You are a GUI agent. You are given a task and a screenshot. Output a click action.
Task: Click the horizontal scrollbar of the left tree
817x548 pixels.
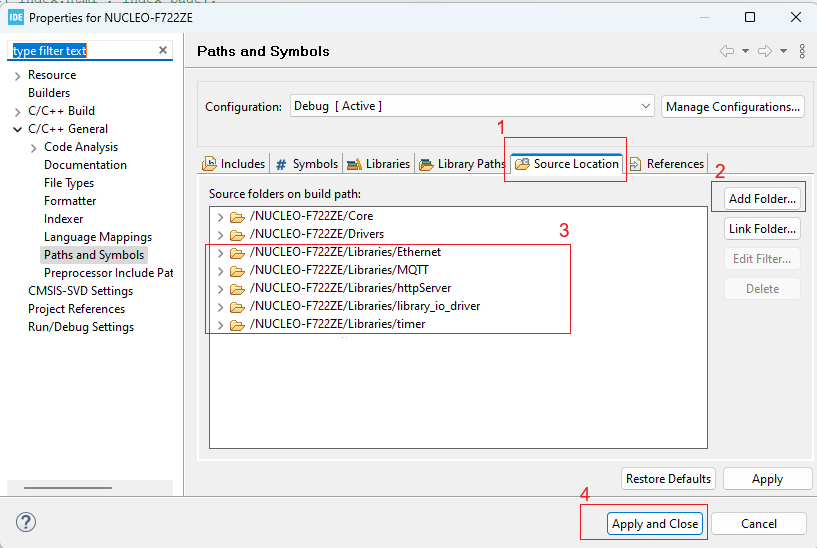pos(68,488)
